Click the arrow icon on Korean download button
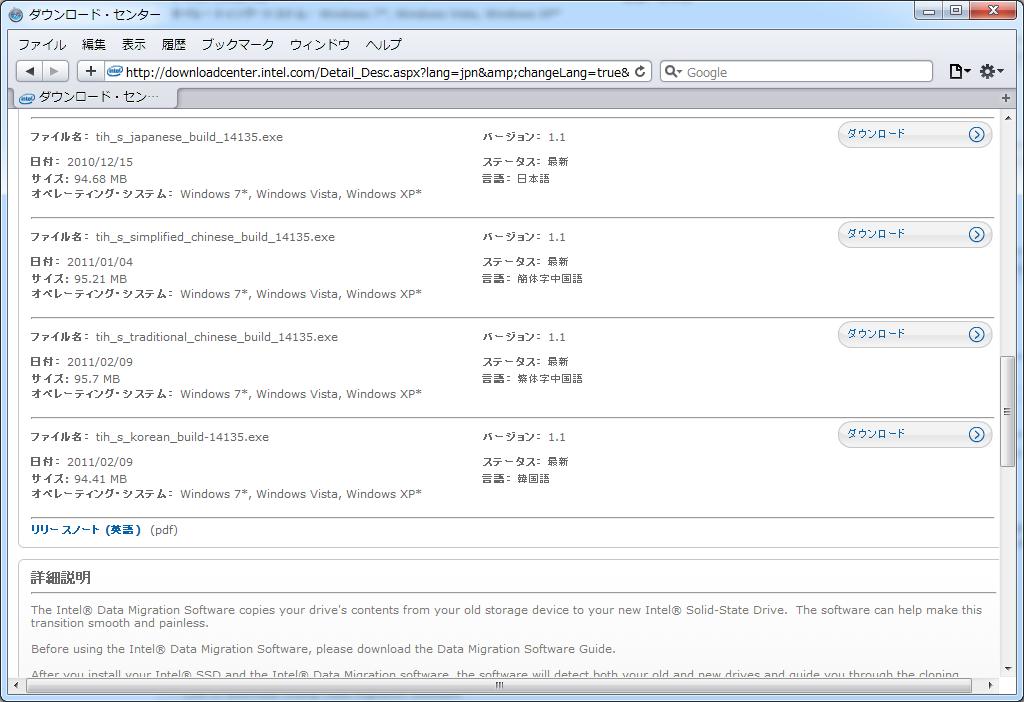Image resolution: width=1024 pixels, height=702 pixels. [976, 434]
